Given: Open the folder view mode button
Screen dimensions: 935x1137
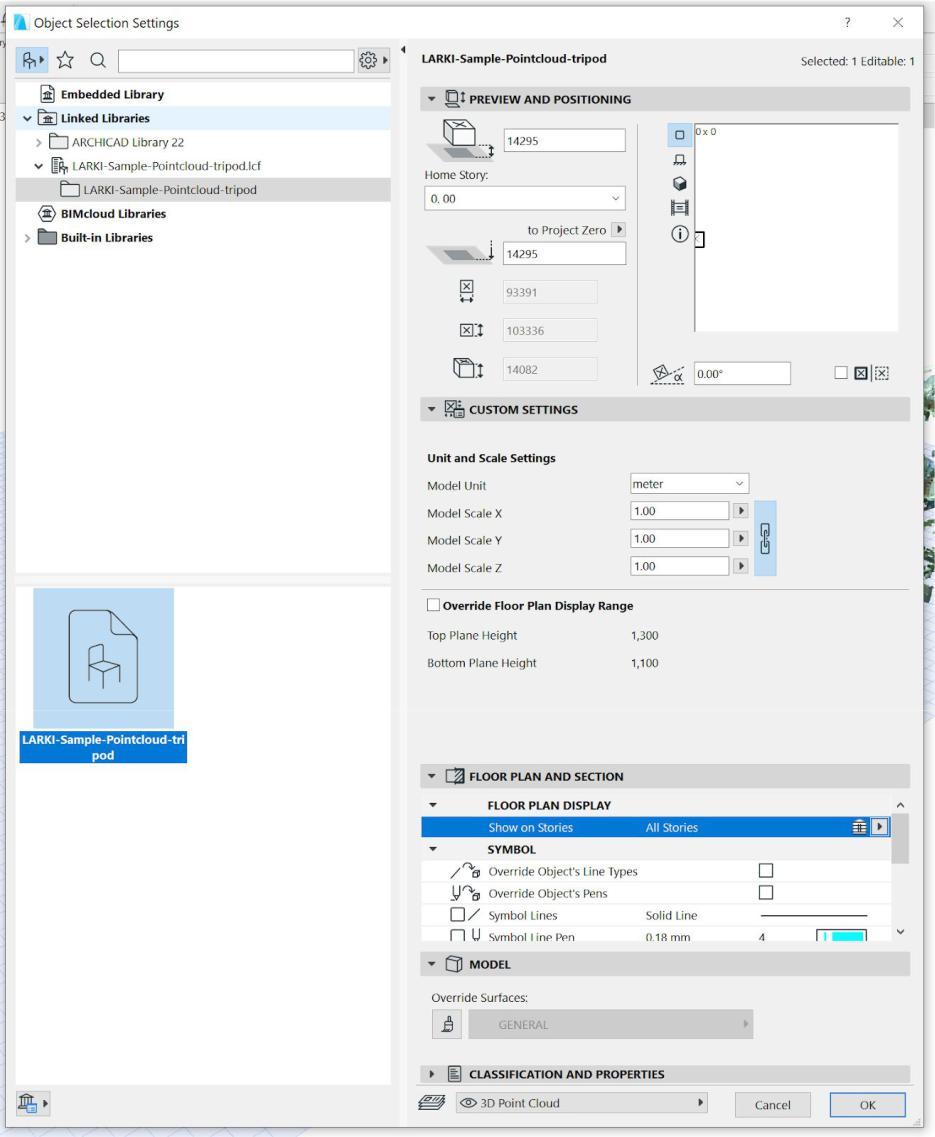Looking at the screenshot, I should click(32, 60).
